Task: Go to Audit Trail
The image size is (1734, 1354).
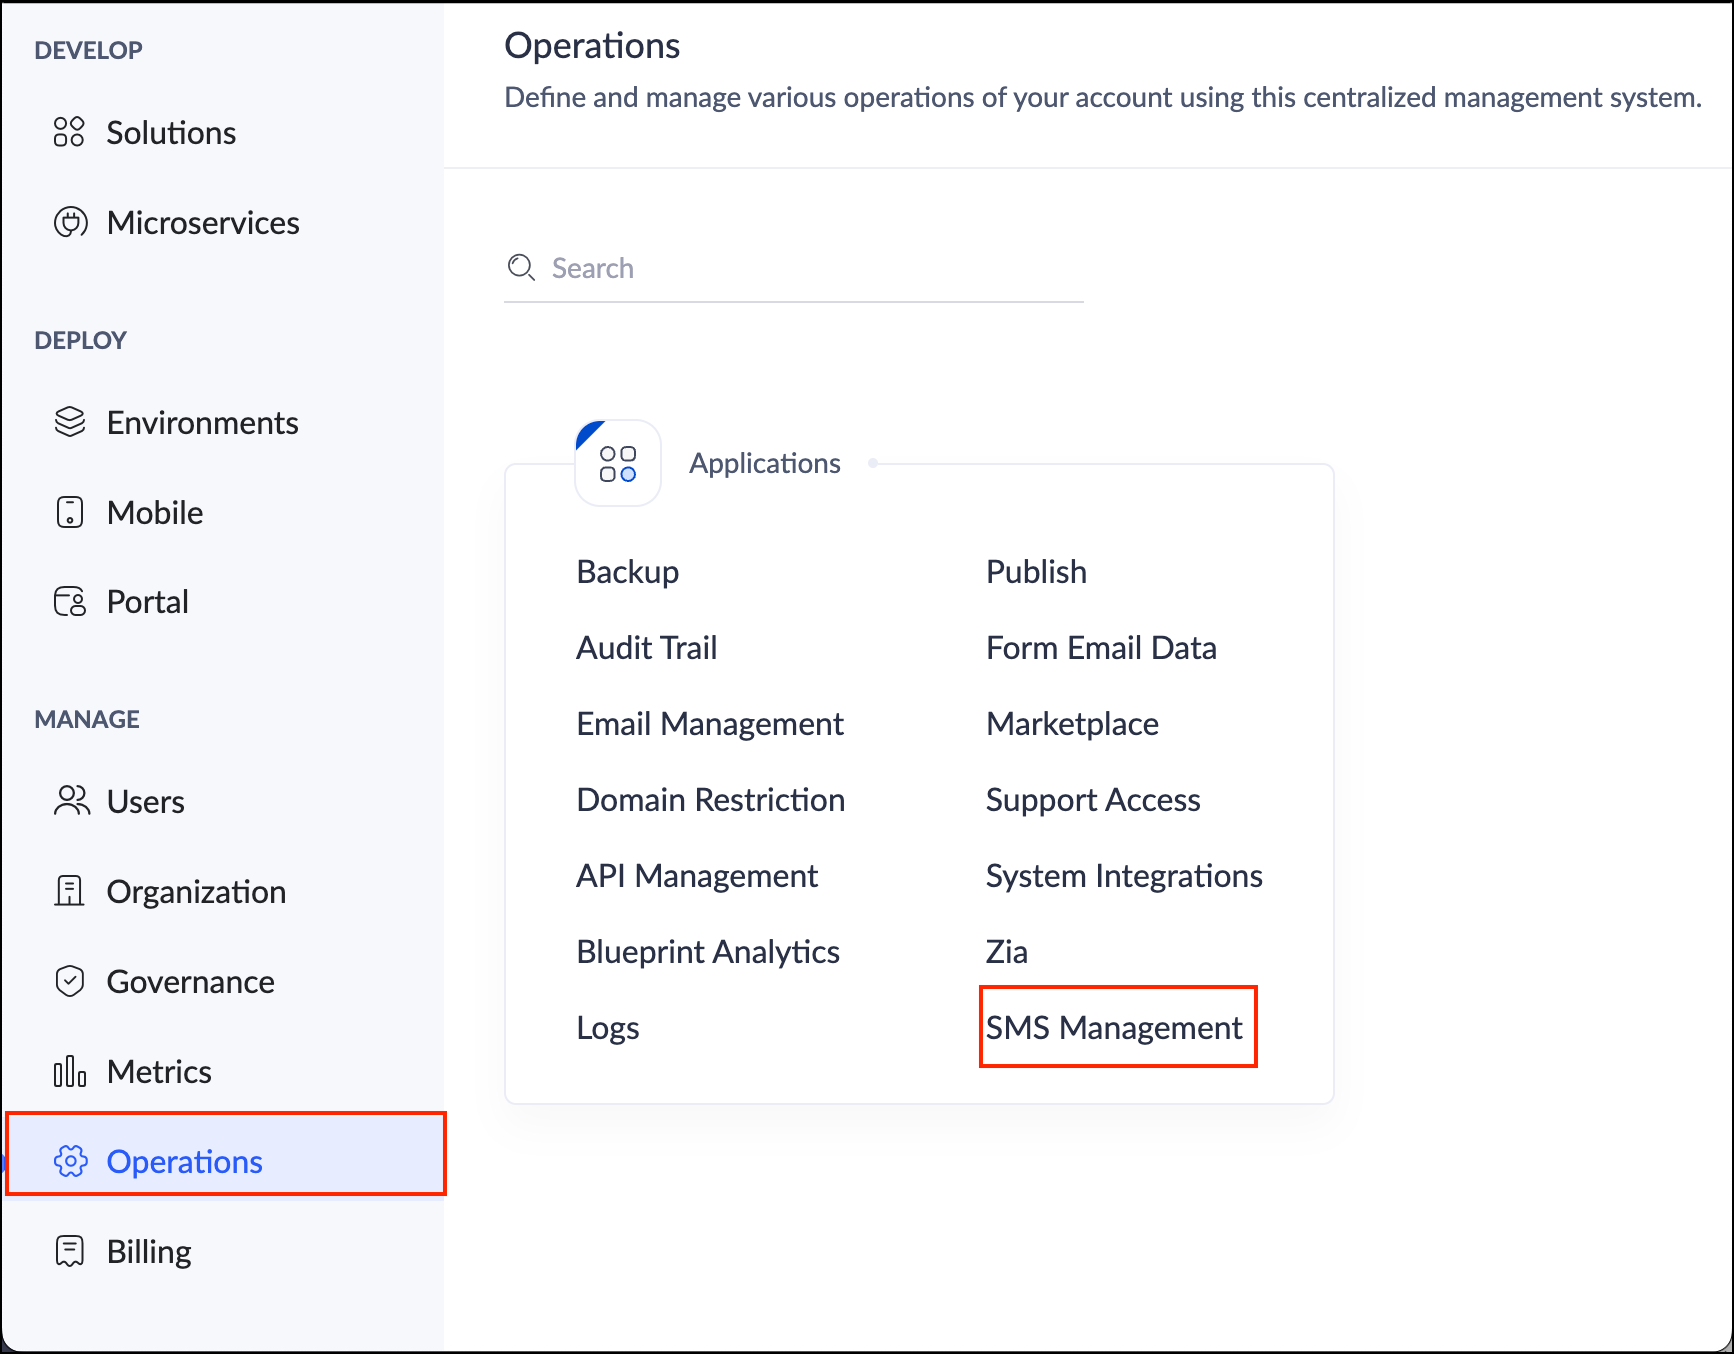Action: click(x=647, y=648)
